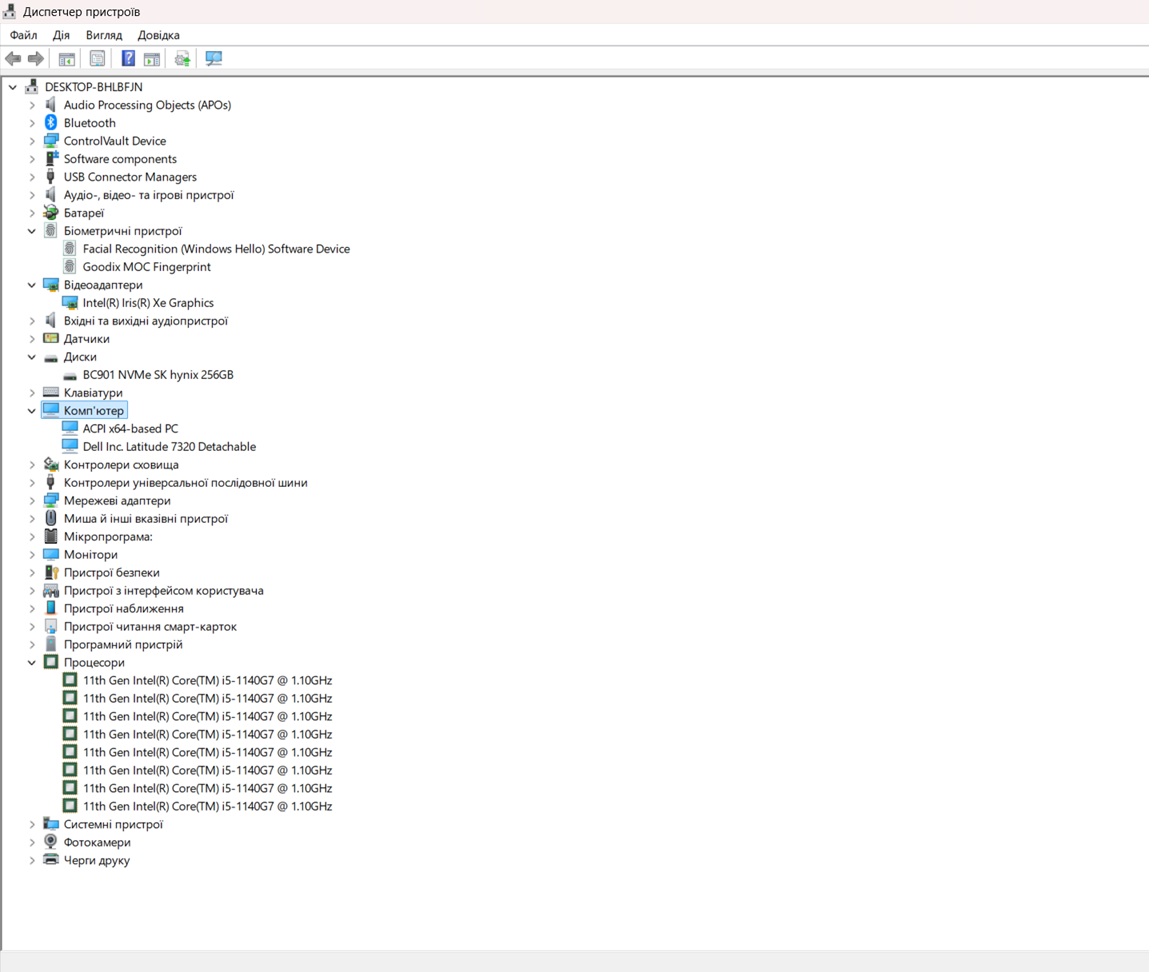Click the blue Help question-mark icon

pyautogui.click(x=128, y=59)
